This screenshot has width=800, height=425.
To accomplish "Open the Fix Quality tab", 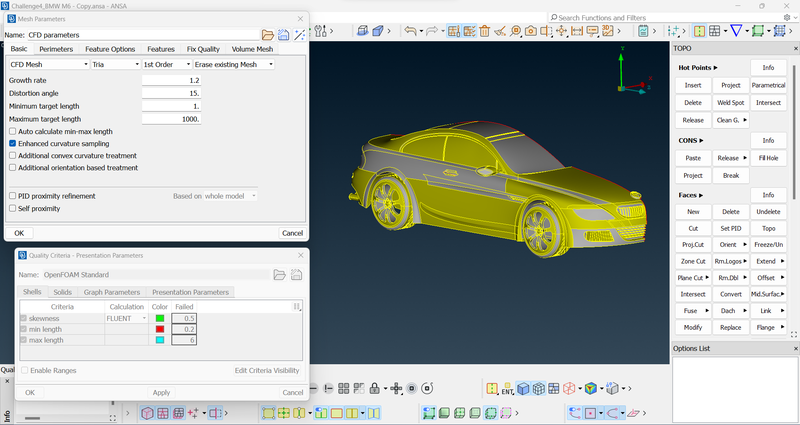I will pos(203,49).
